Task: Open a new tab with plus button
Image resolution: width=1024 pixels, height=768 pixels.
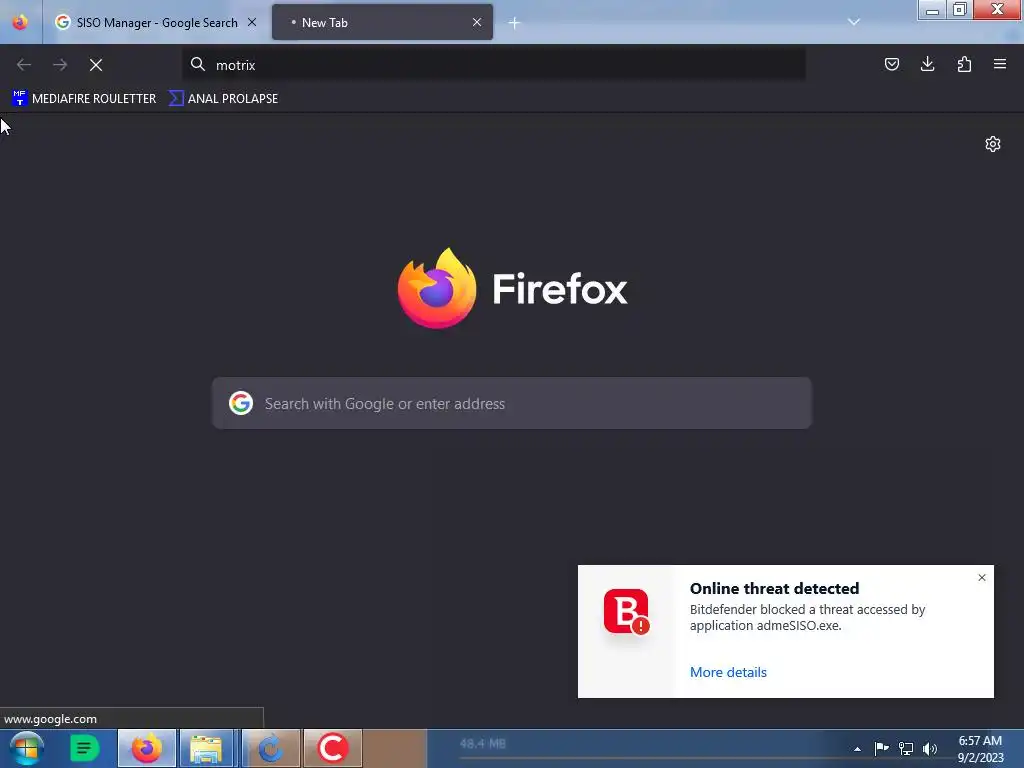Action: tap(514, 23)
